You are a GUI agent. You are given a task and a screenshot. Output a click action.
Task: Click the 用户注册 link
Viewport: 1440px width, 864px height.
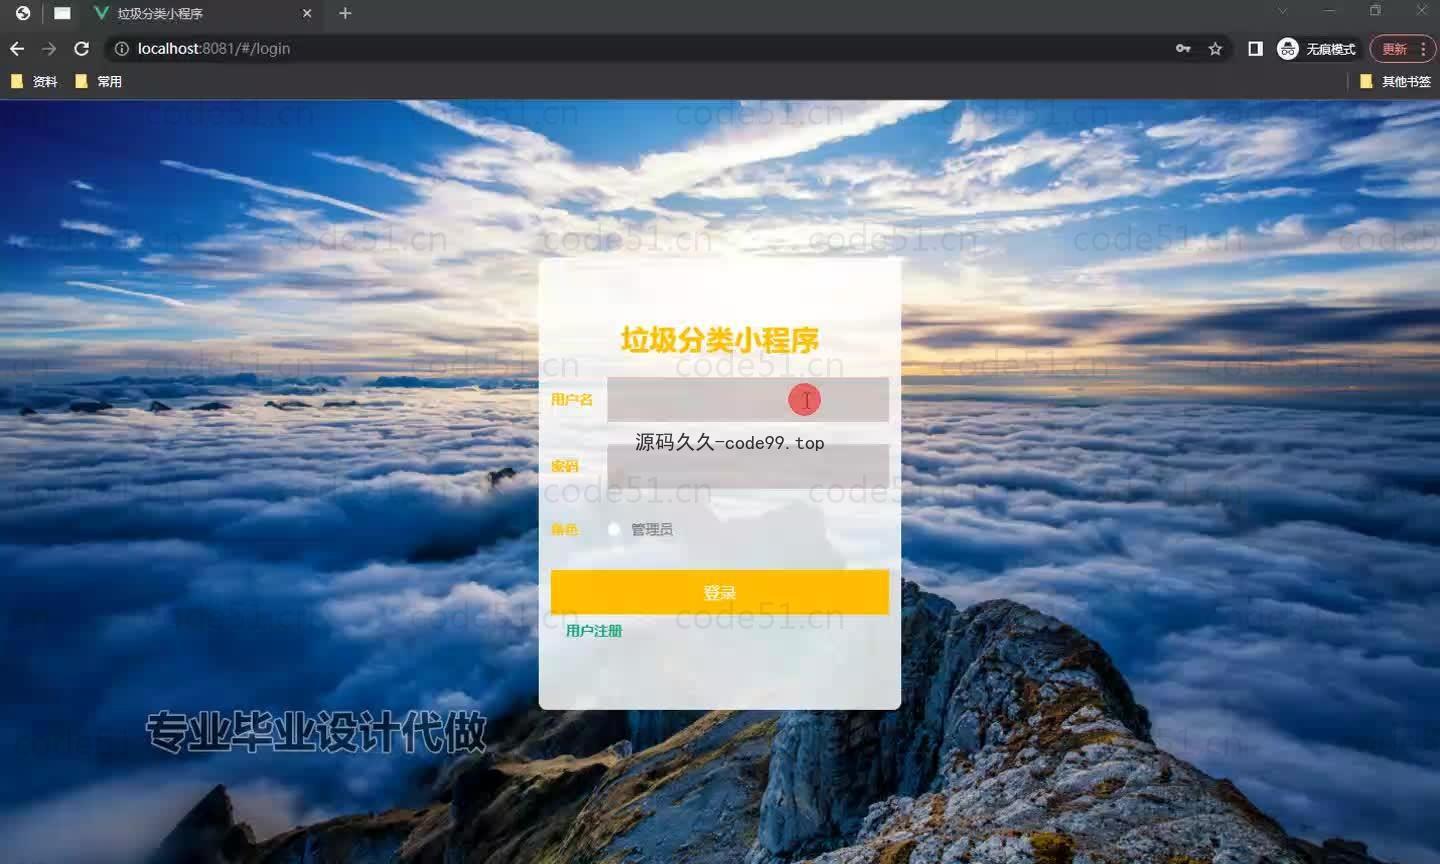point(594,631)
